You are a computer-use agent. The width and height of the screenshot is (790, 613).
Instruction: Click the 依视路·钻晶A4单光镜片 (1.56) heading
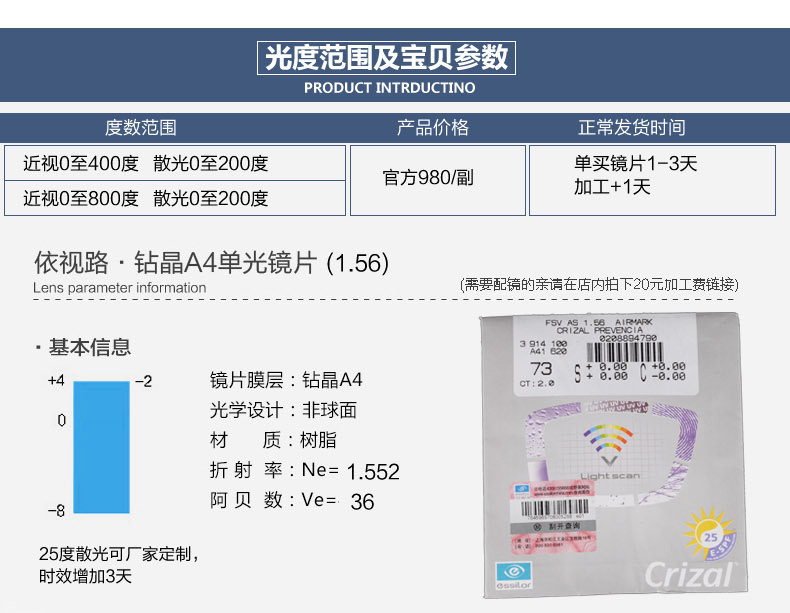[x=212, y=263]
